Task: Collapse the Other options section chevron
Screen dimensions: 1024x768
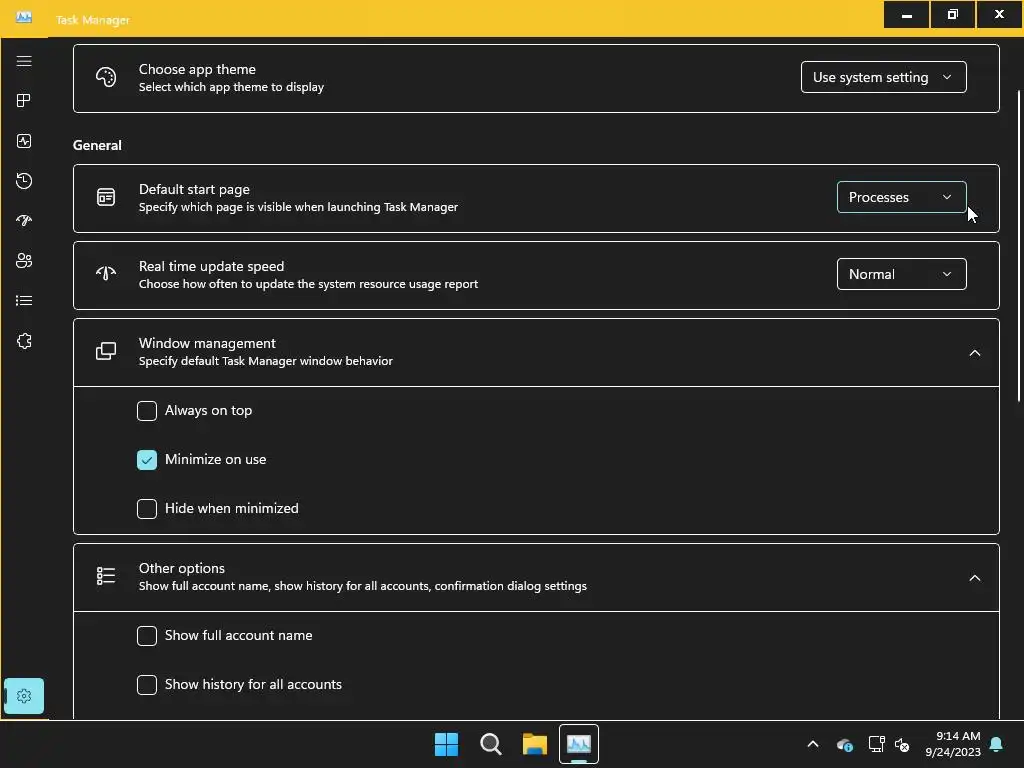Action: 974,578
